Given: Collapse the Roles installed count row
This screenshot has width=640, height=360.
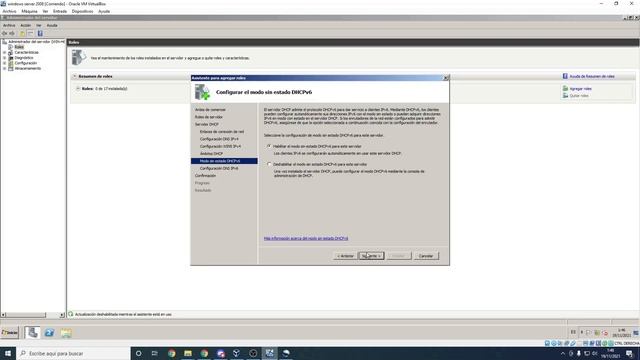Looking at the screenshot, I should point(78,88).
